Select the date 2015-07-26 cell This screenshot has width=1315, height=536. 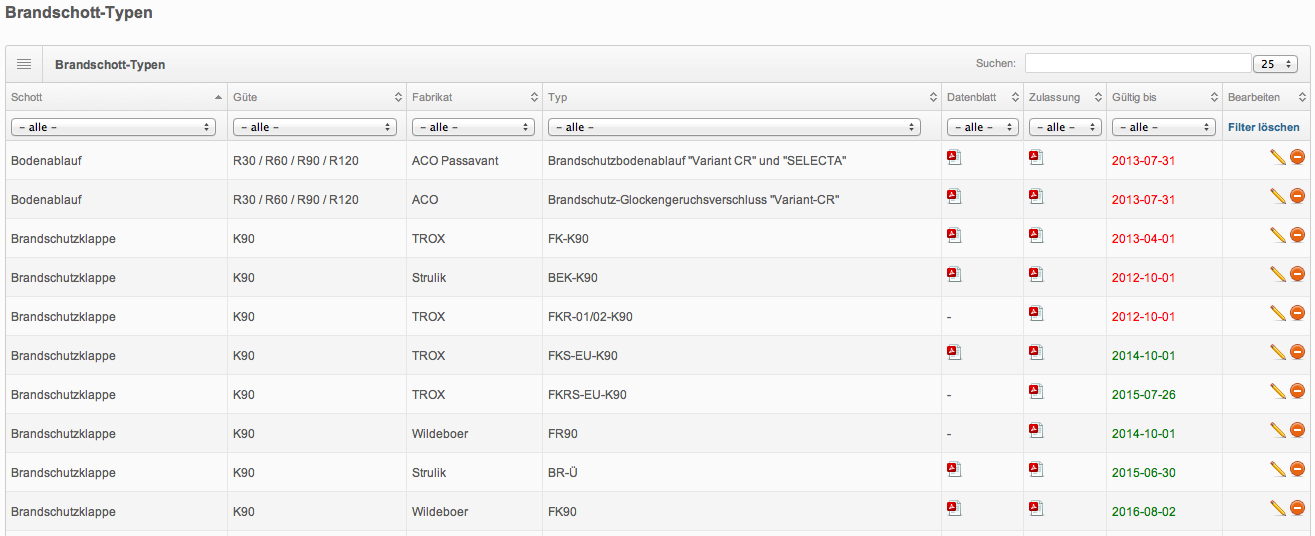click(x=1143, y=395)
